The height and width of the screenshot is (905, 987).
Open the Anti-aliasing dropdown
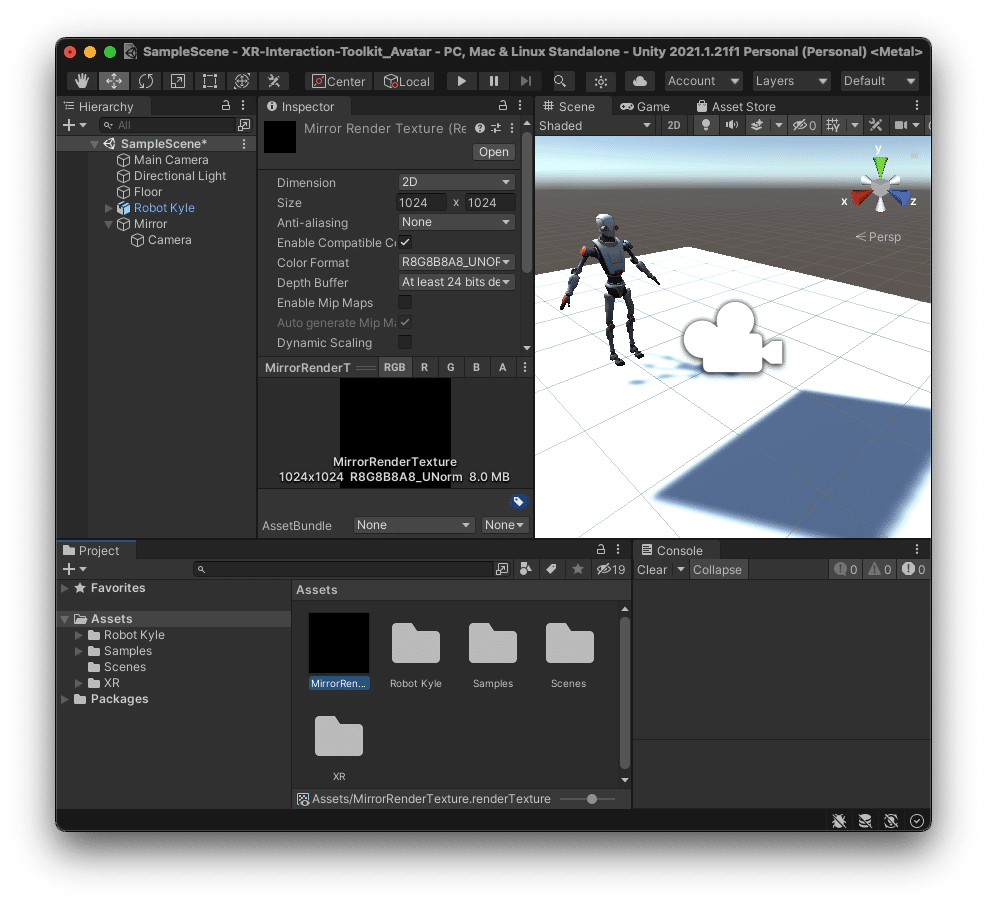[x=456, y=222]
